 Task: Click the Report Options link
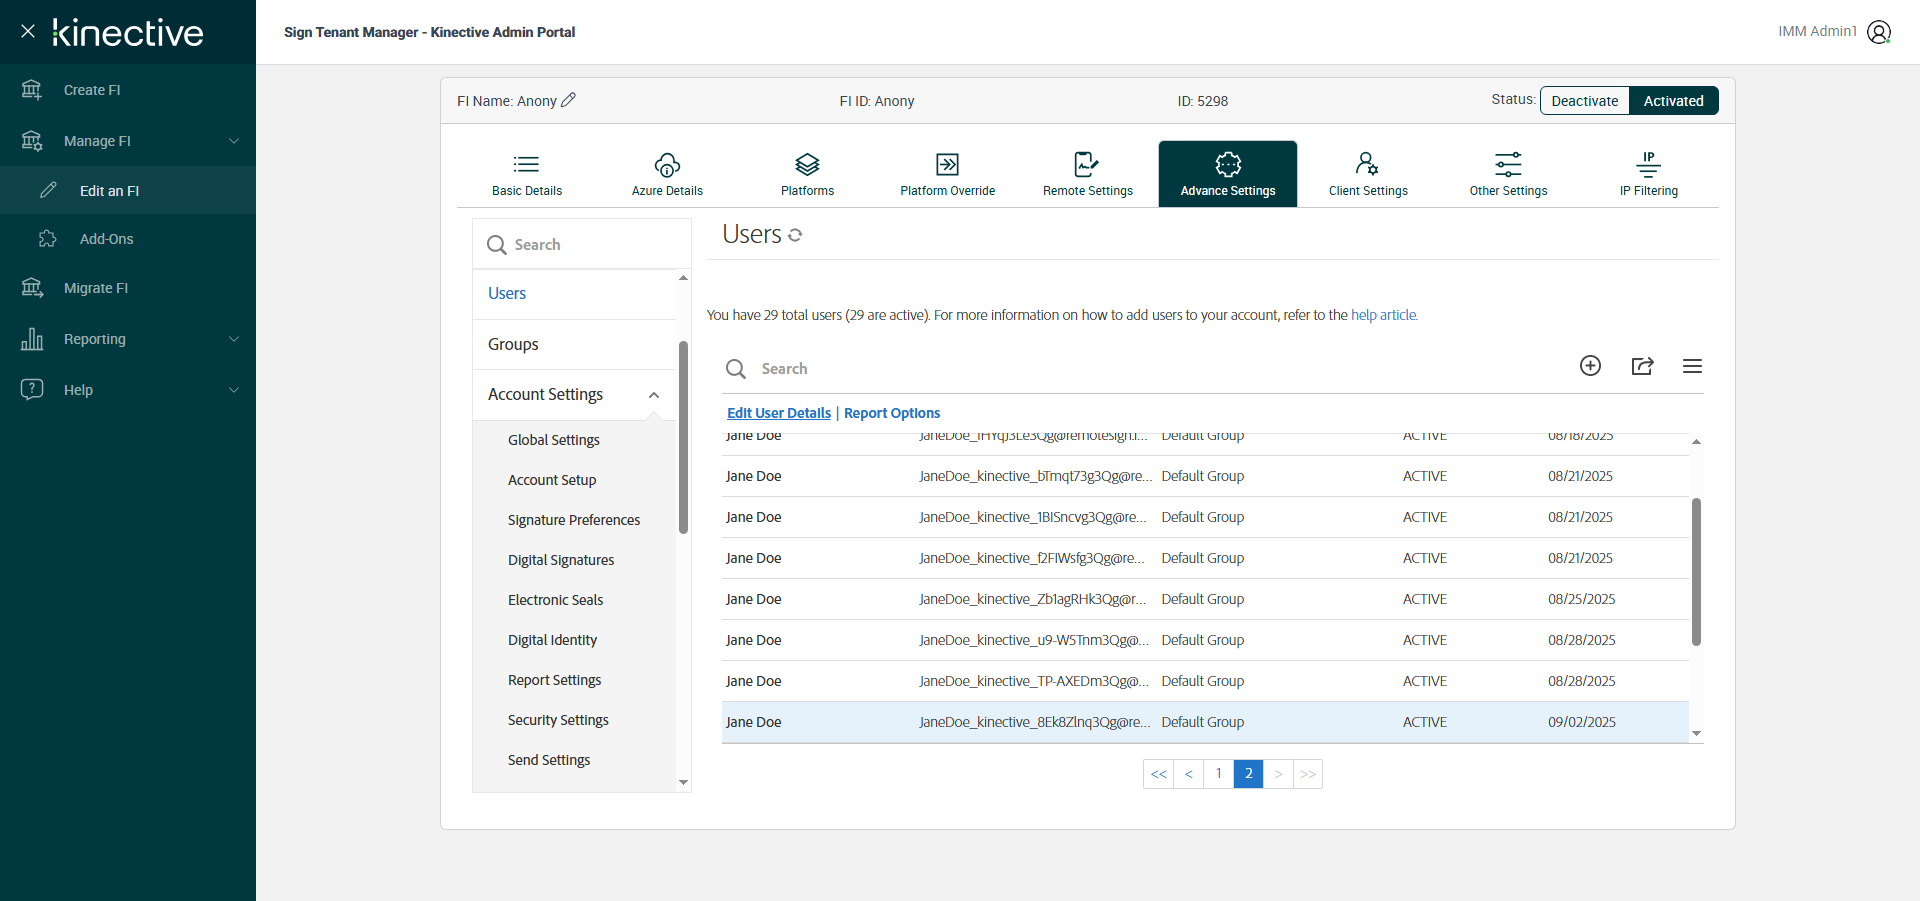[891, 413]
